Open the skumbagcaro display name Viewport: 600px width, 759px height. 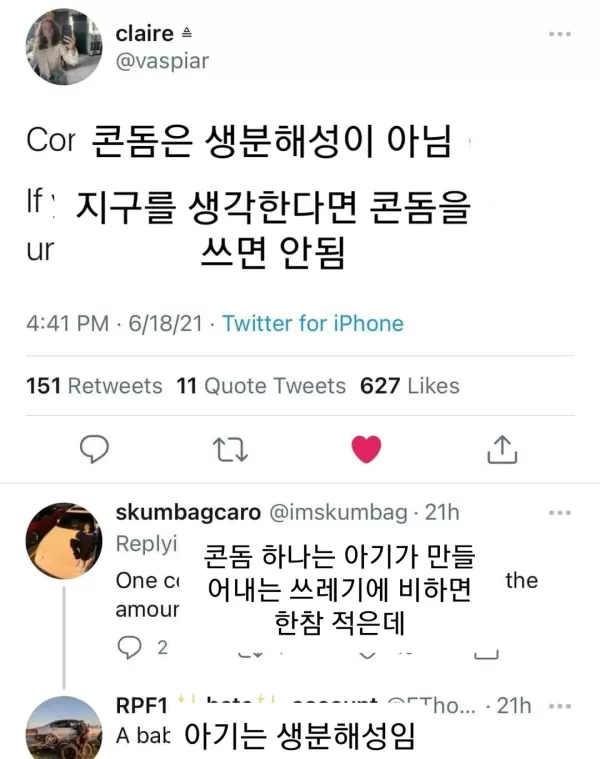tap(188, 513)
